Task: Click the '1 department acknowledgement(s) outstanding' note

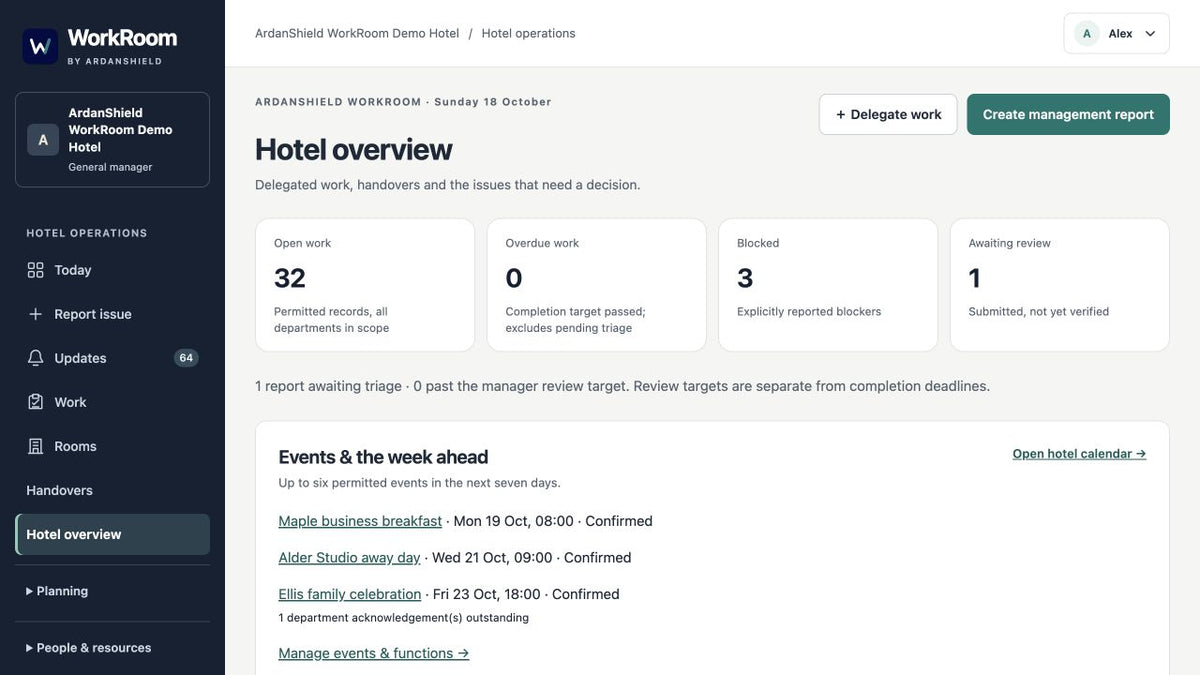Action: point(403,618)
